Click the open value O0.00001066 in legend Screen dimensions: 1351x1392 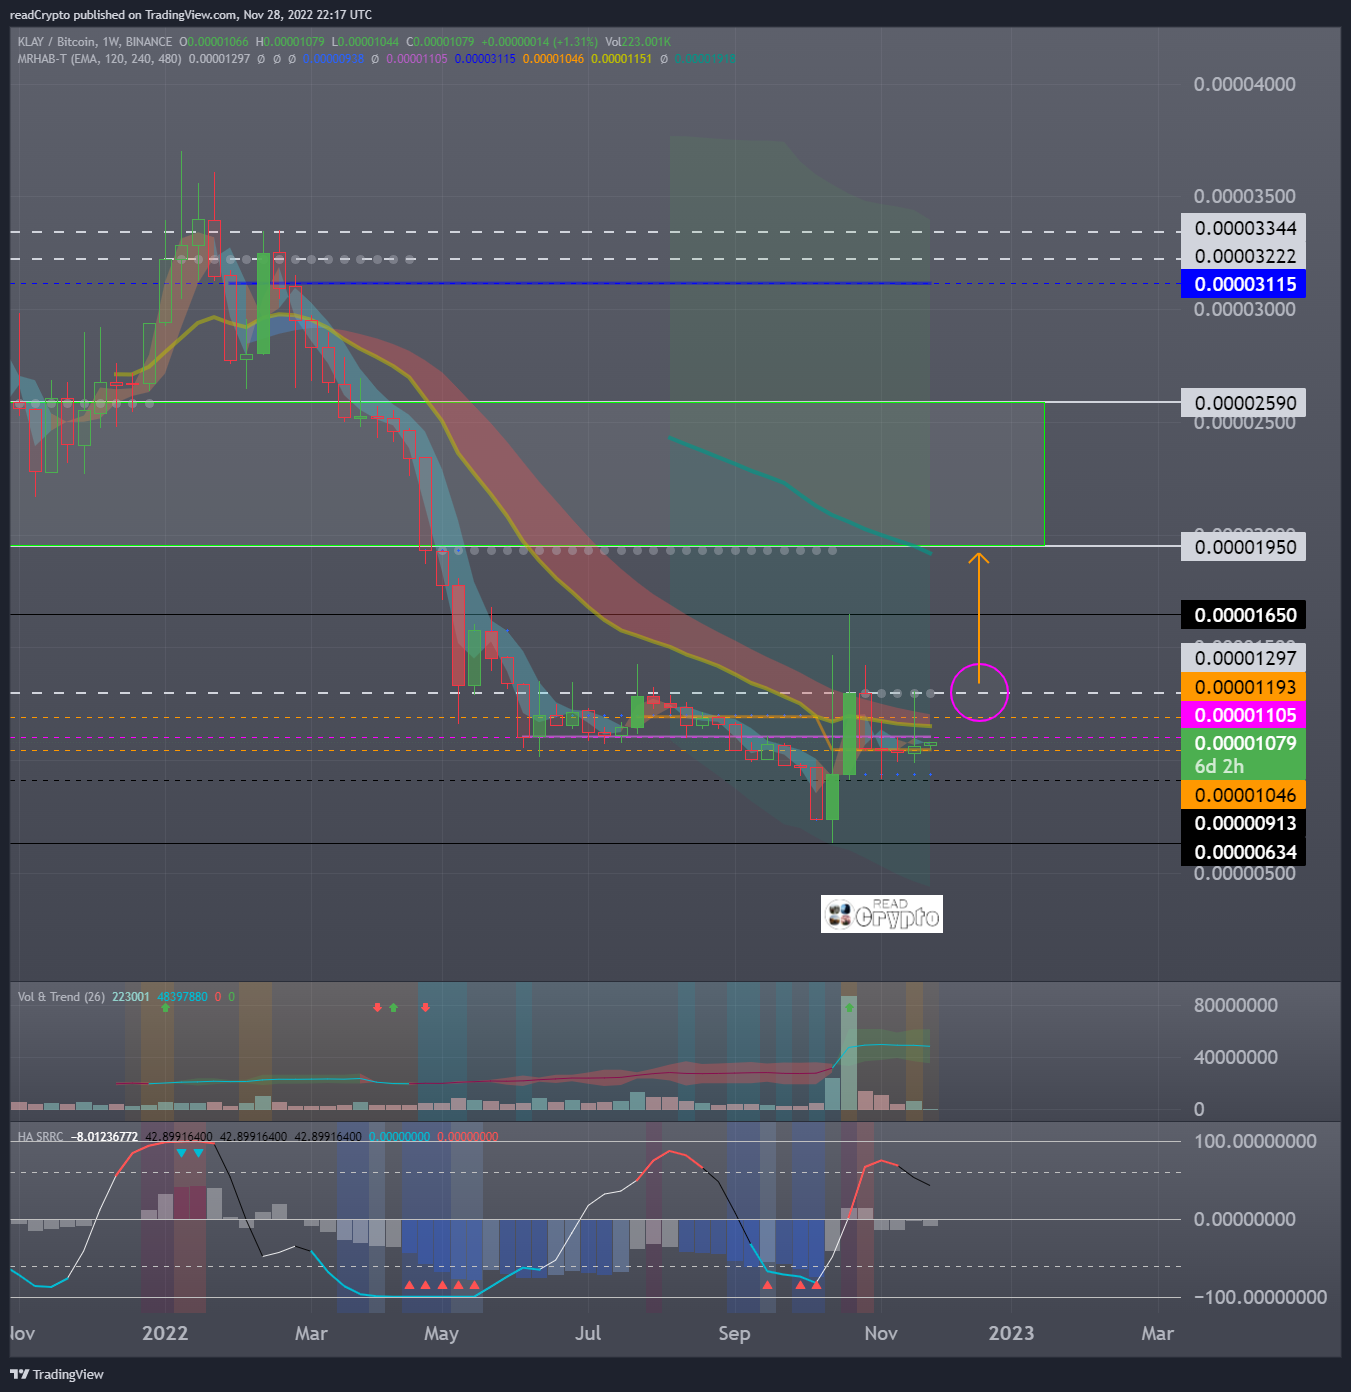coord(215,42)
